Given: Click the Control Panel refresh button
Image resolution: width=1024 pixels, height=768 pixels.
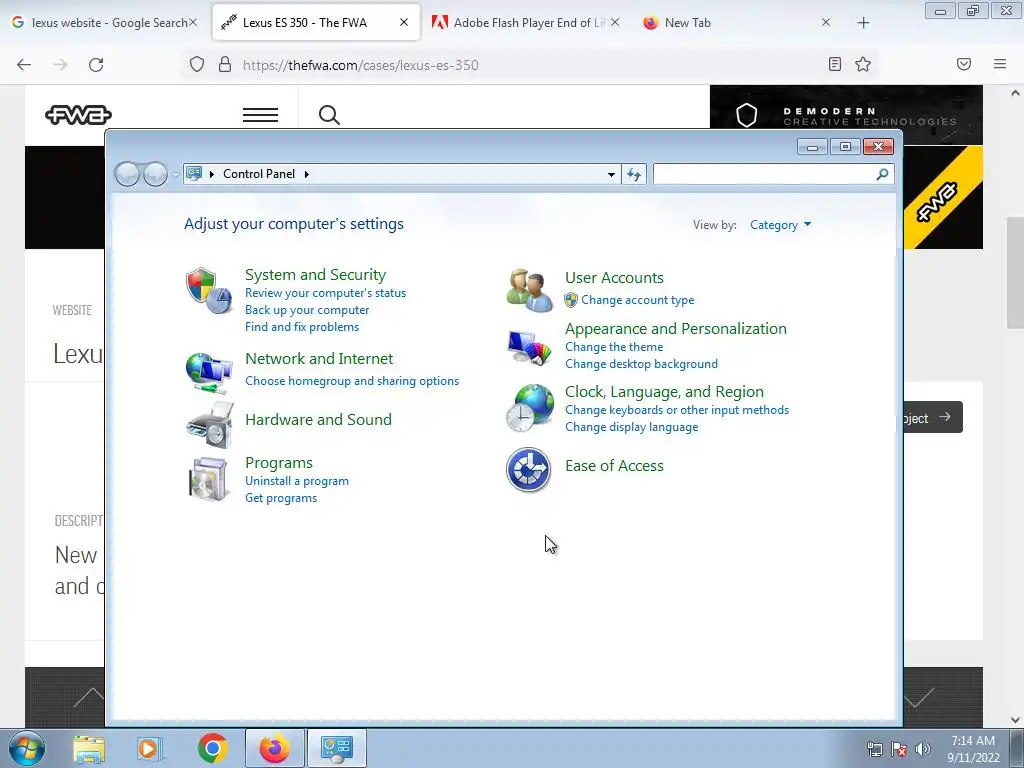Looking at the screenshot, I should (x=634, y=174).
